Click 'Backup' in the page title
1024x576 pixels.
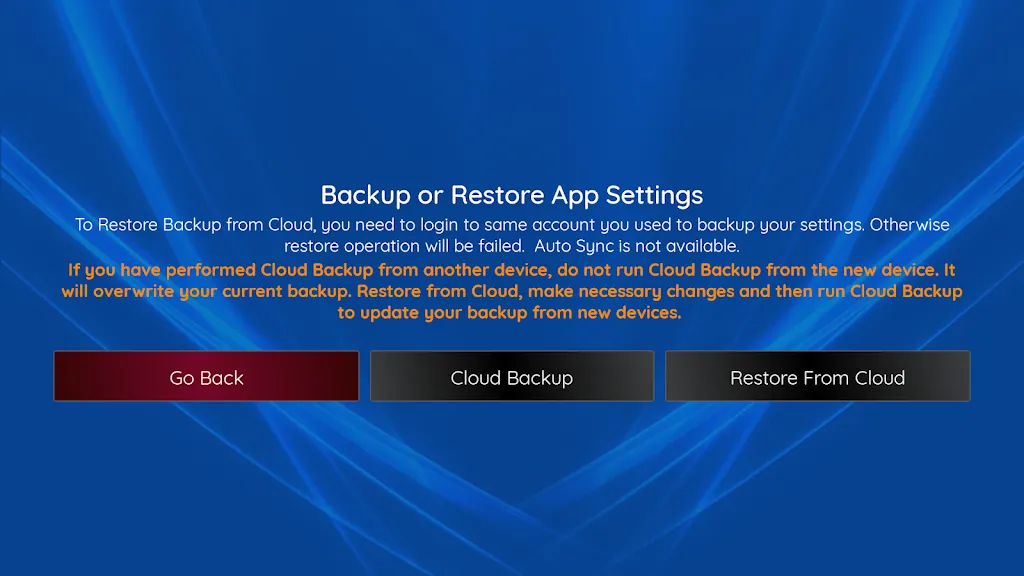(366, 195)
